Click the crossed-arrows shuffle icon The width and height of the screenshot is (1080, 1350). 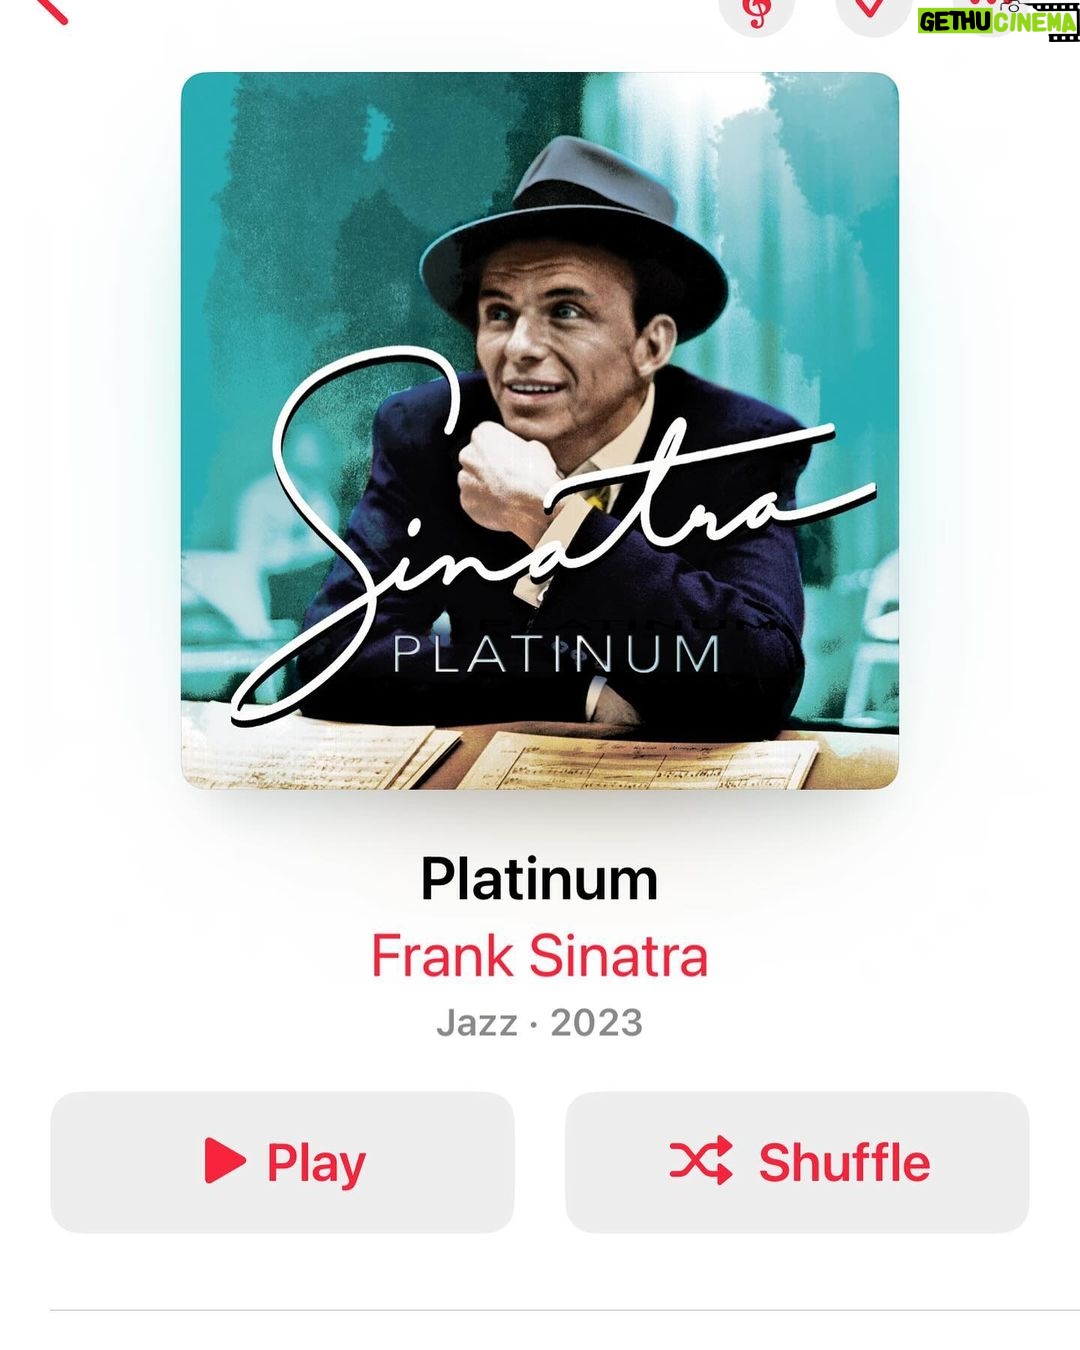[701, 1161]
